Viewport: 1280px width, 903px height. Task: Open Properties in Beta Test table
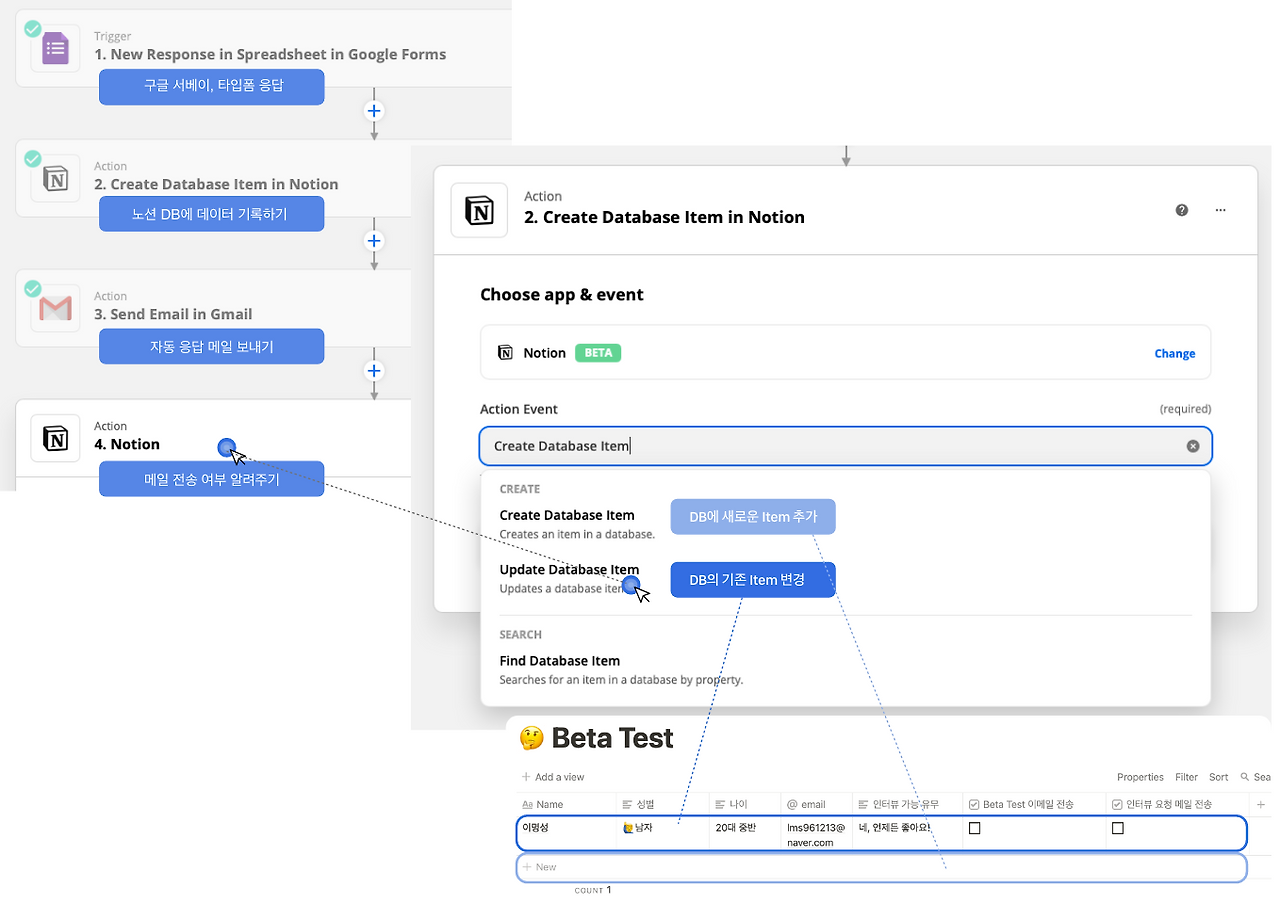[1140, 777]
